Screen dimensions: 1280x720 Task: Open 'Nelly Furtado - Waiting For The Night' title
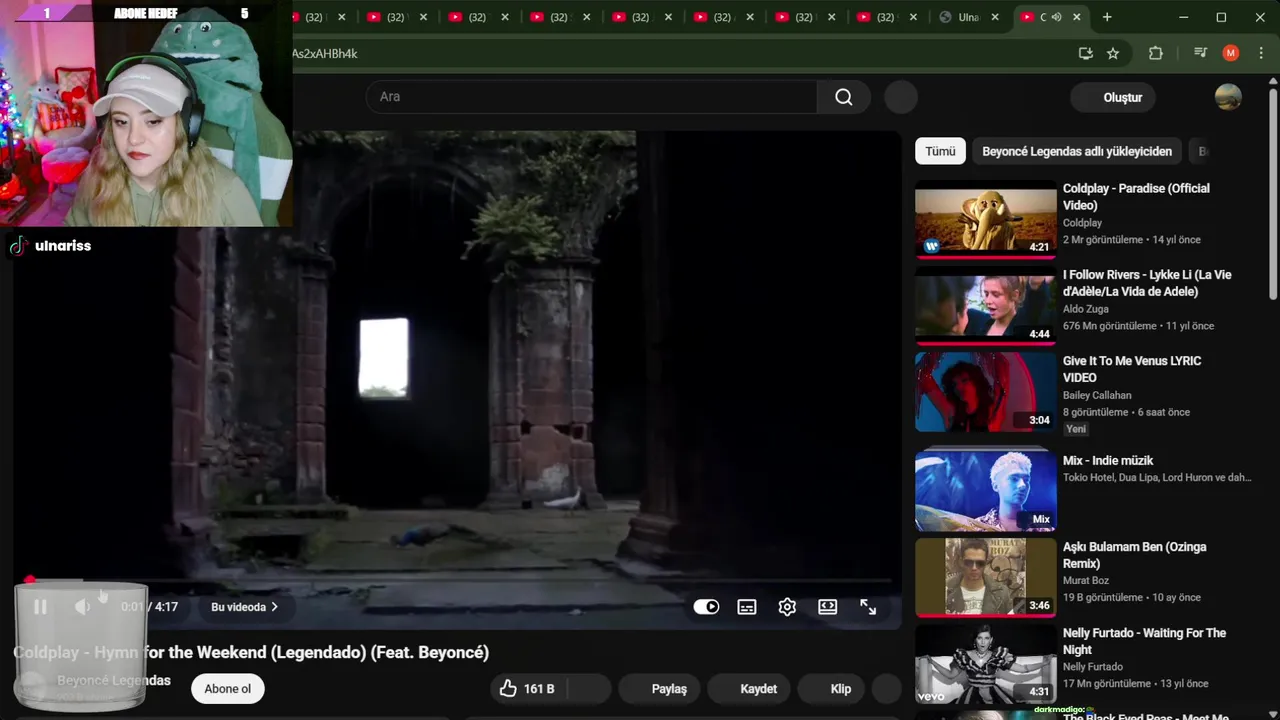click(1144, 641)
